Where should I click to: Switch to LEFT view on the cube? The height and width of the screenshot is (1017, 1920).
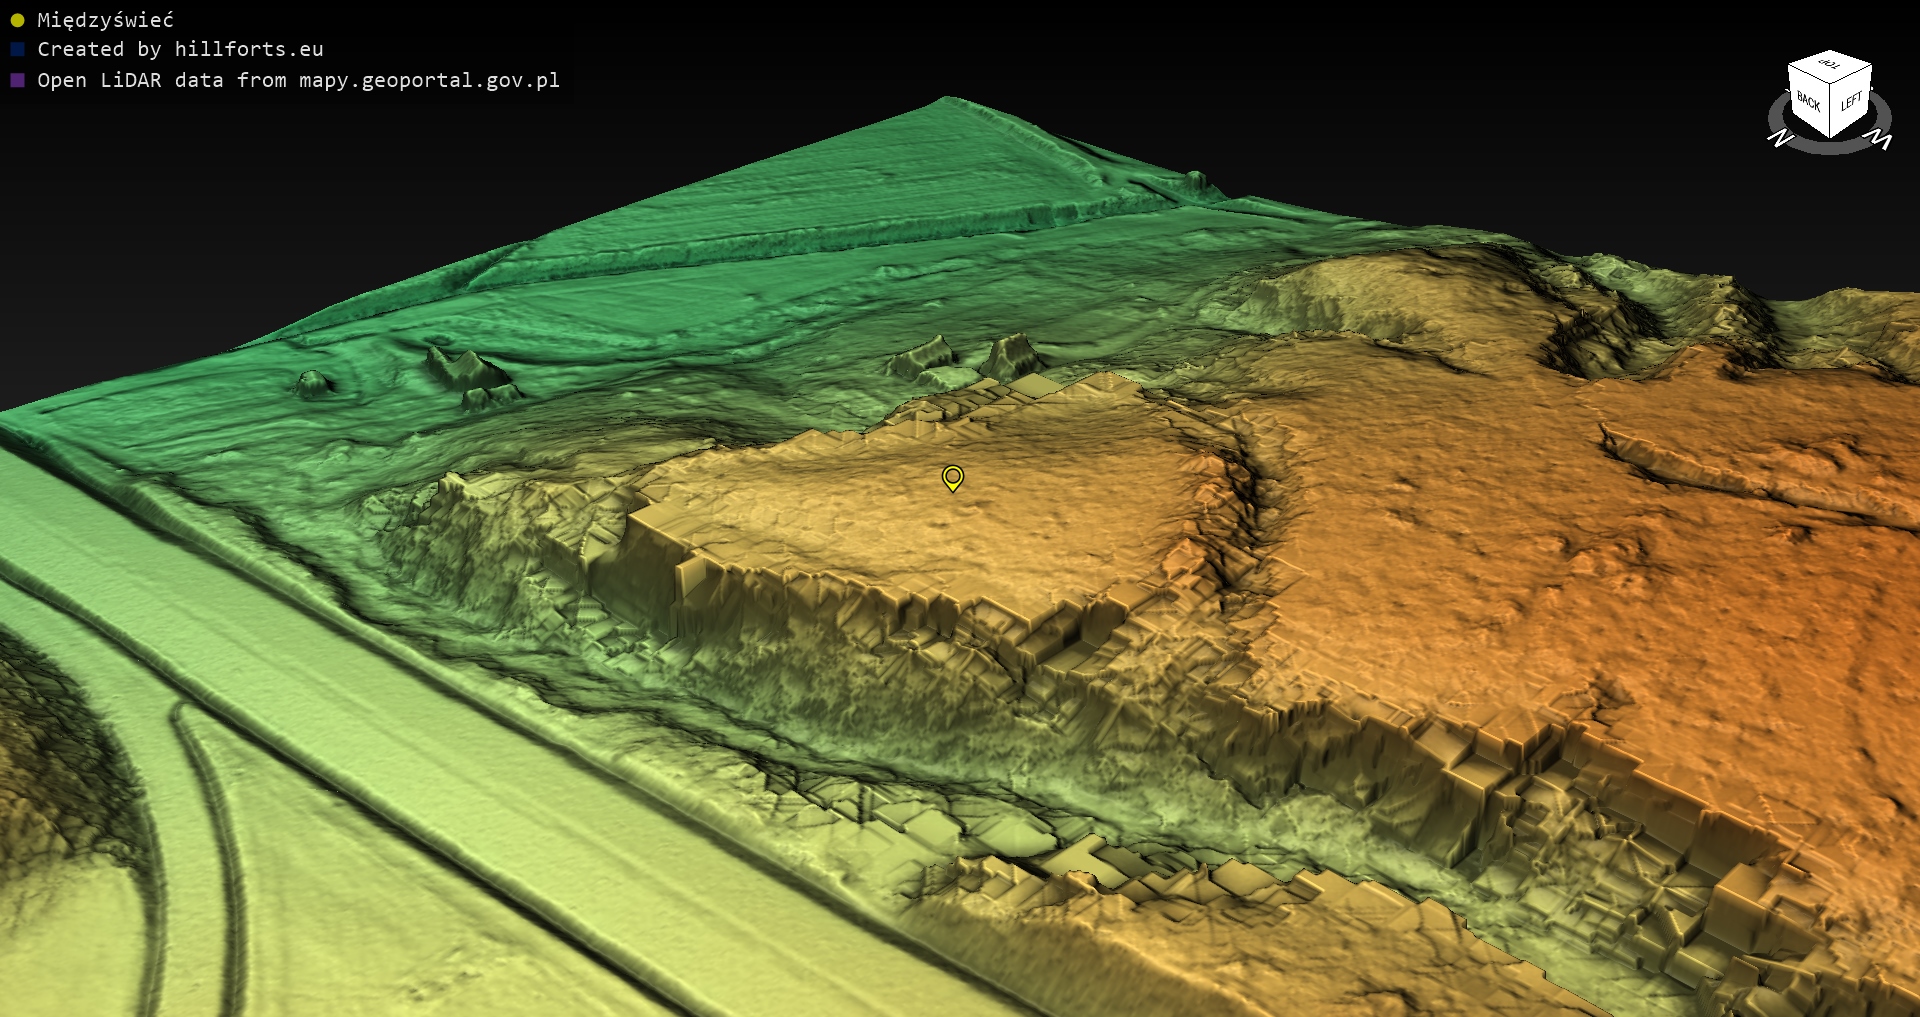pyautogui.click(x=1851, y=101)
